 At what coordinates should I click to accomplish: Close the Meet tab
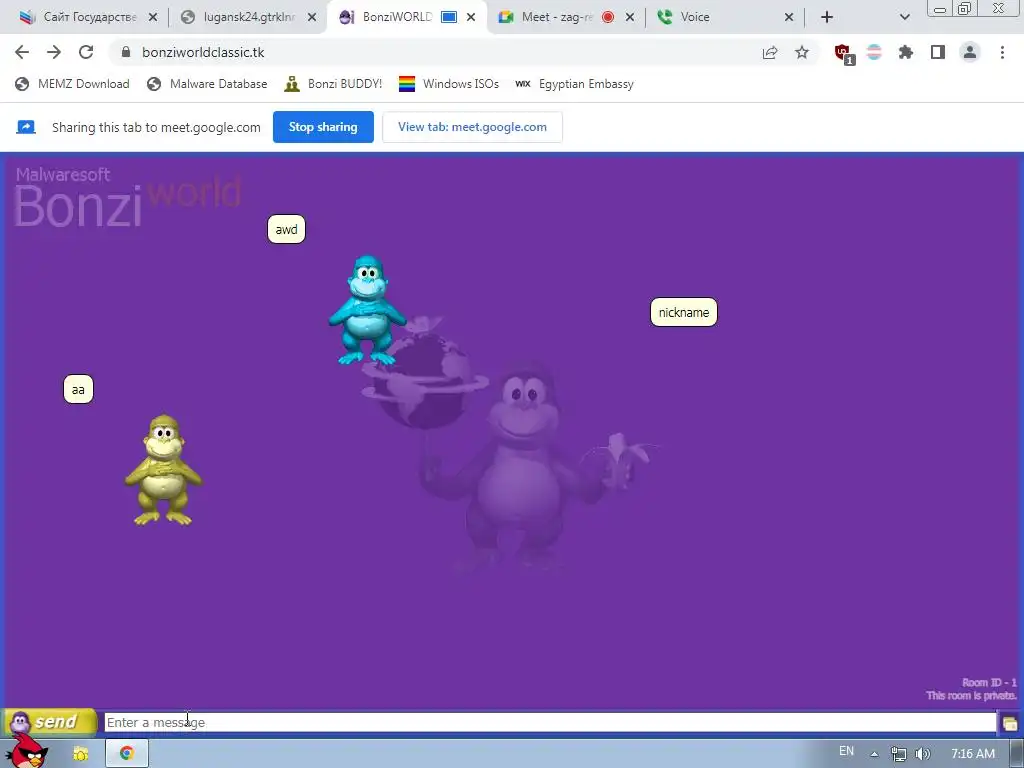(x=630, y=18)
